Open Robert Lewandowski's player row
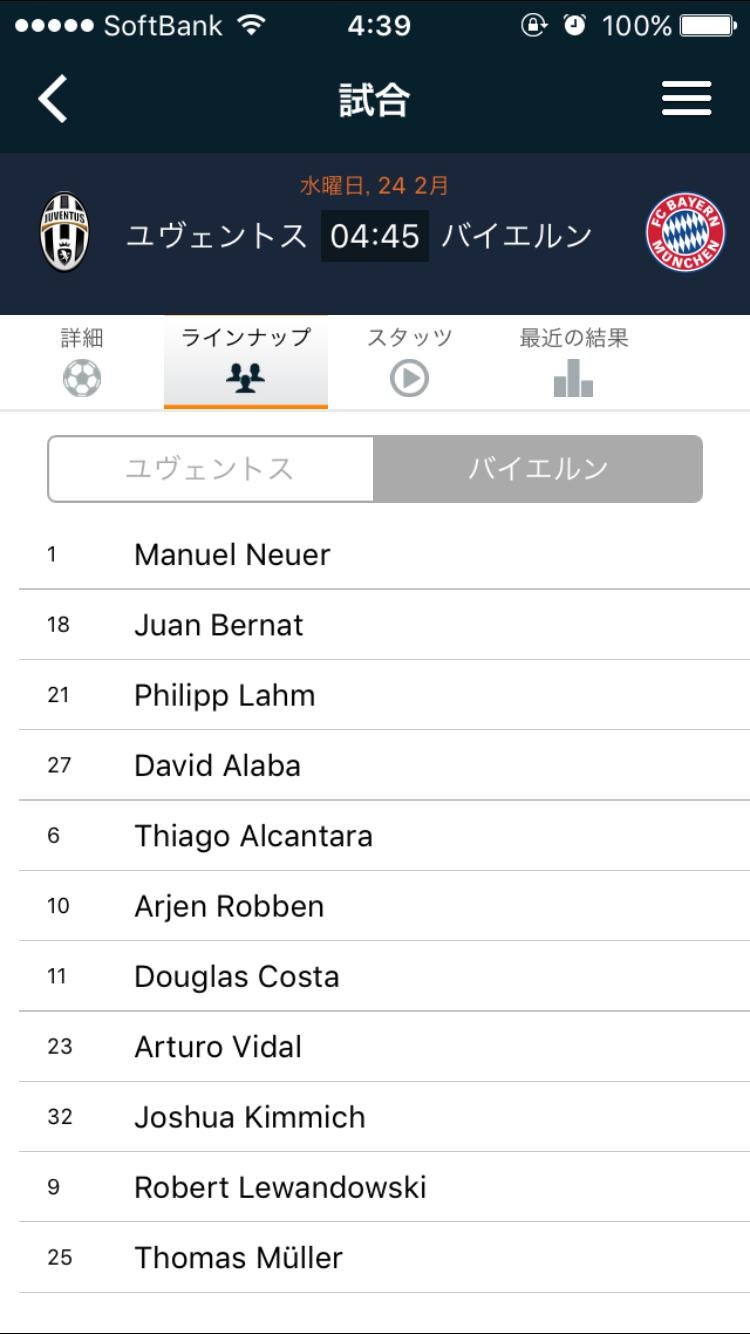 (x=280, y=1187)
